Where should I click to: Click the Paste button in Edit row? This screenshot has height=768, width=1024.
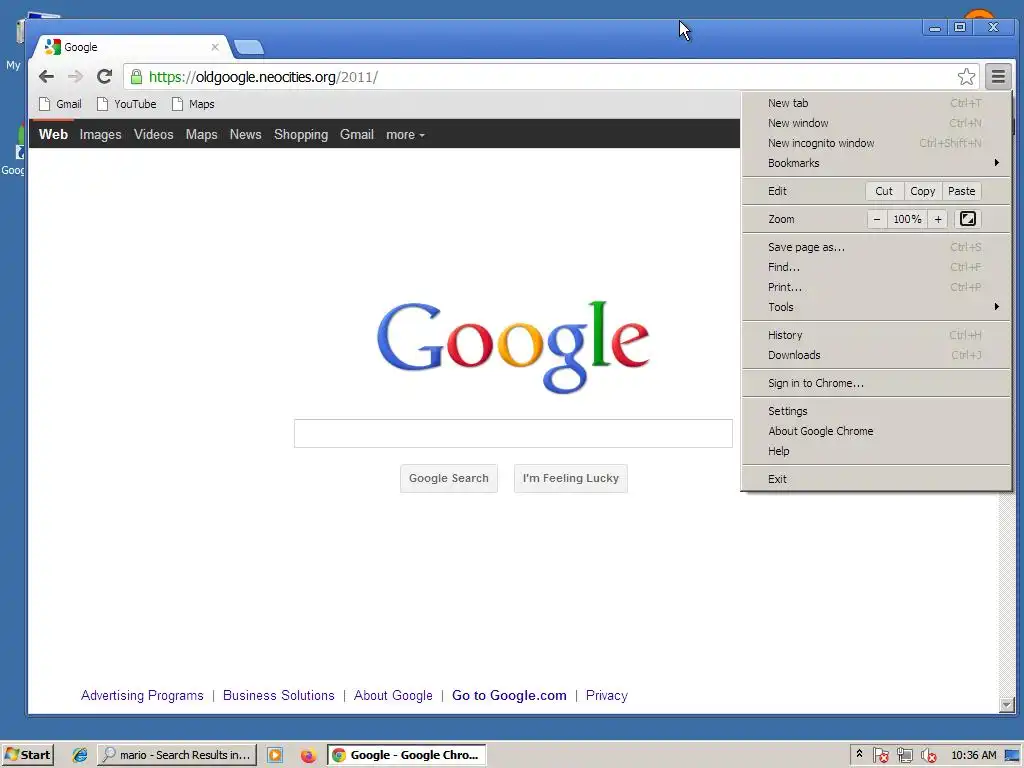[961, 191]
